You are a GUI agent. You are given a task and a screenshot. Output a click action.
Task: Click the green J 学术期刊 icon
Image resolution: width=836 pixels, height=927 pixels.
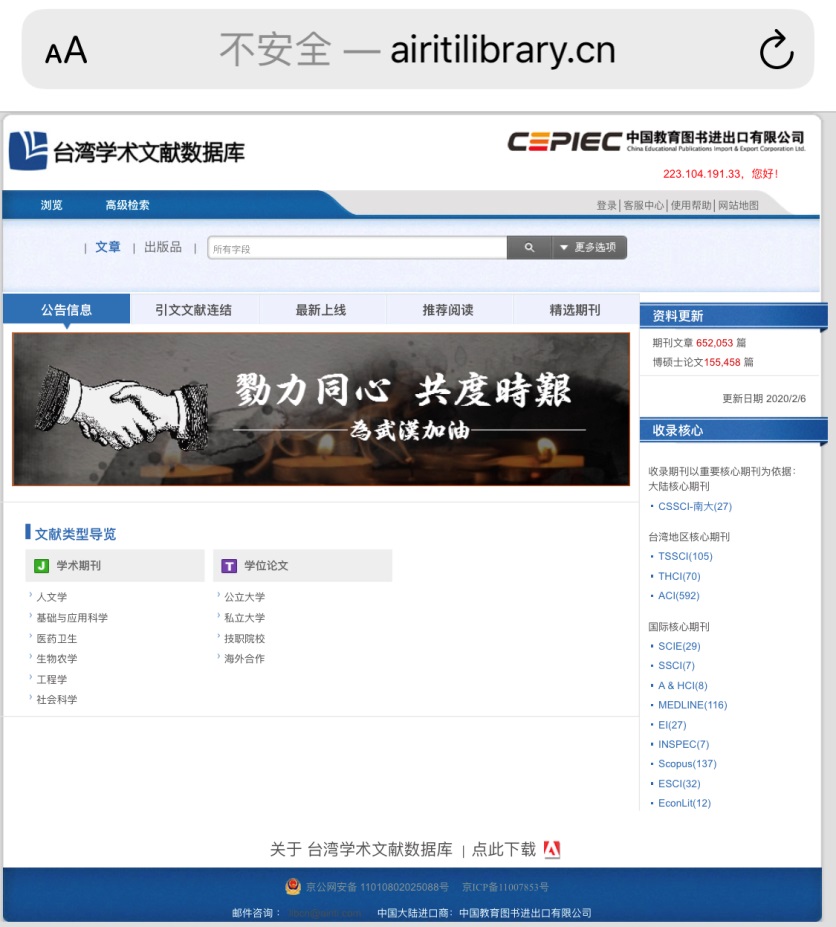pos(41,566)
